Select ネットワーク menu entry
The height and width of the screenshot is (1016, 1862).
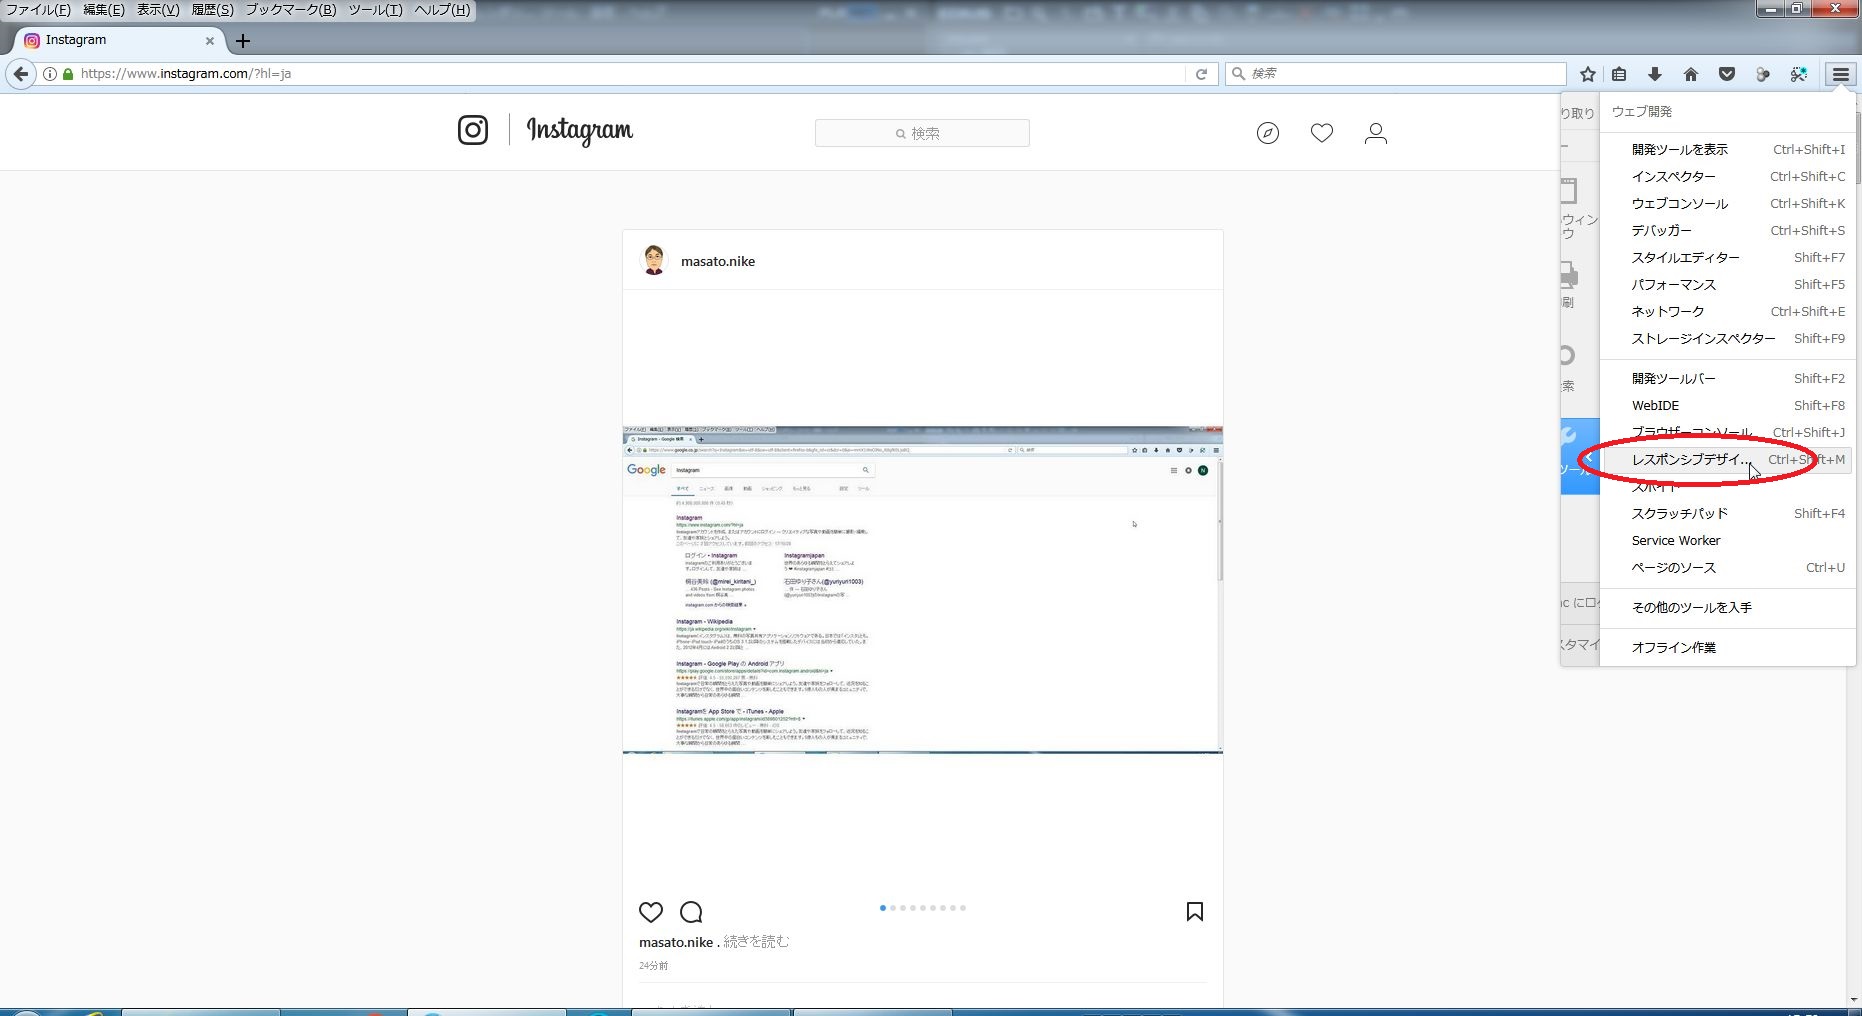pyautogui.click(x=1728, y=311)
